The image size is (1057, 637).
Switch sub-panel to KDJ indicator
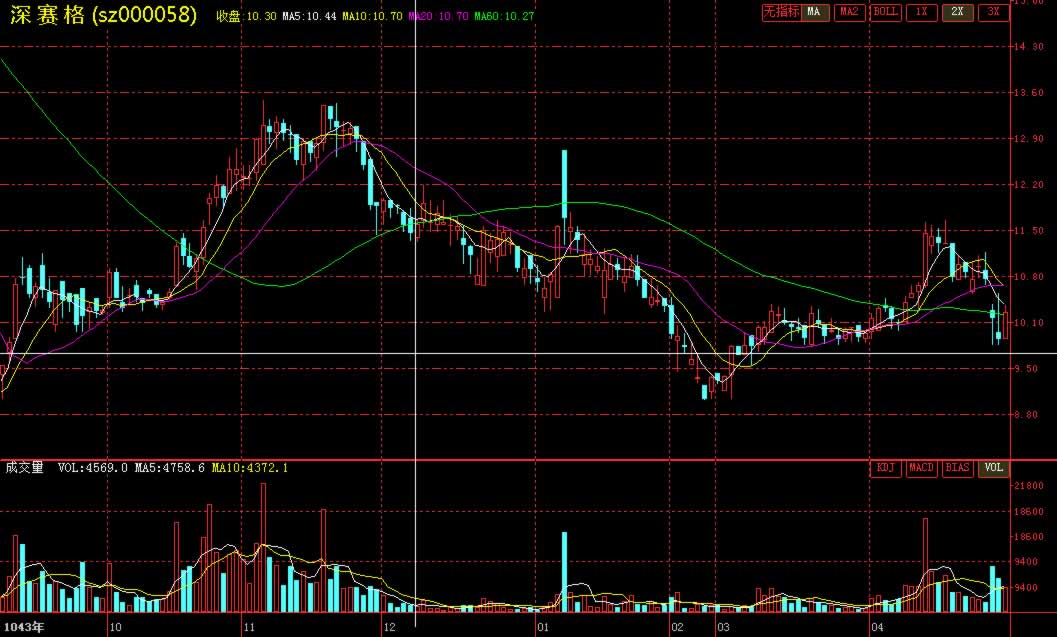pyautogui.click(x=886, y=468)
